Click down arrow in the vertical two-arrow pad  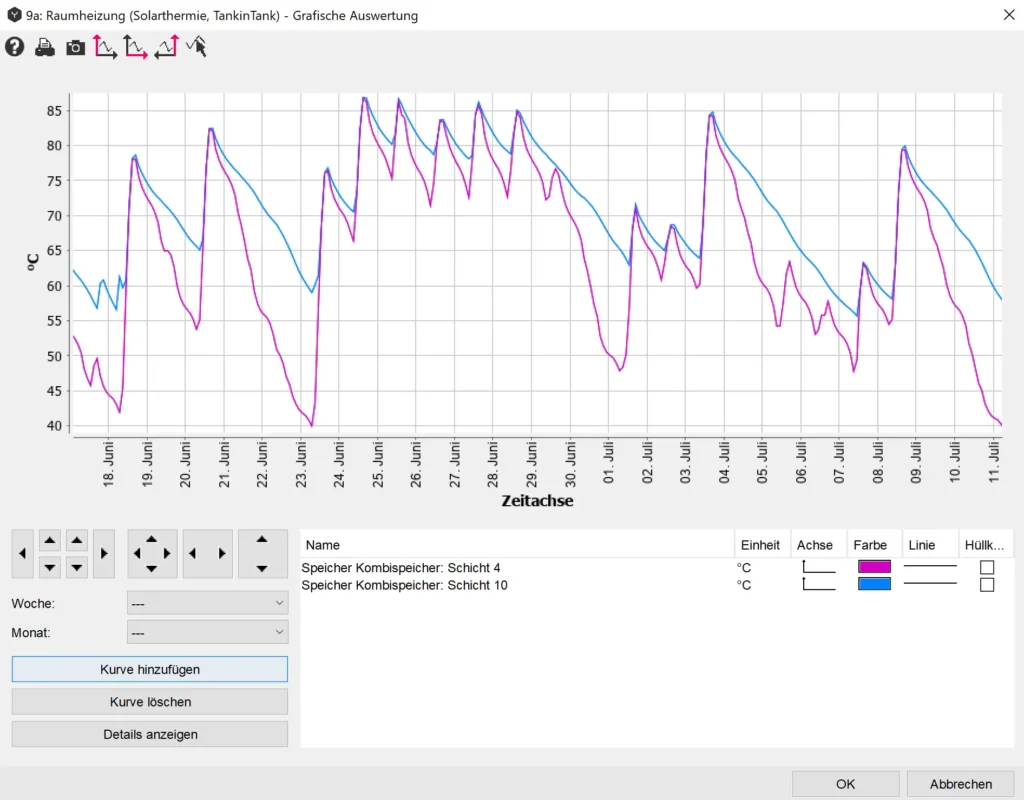(262, 569)
